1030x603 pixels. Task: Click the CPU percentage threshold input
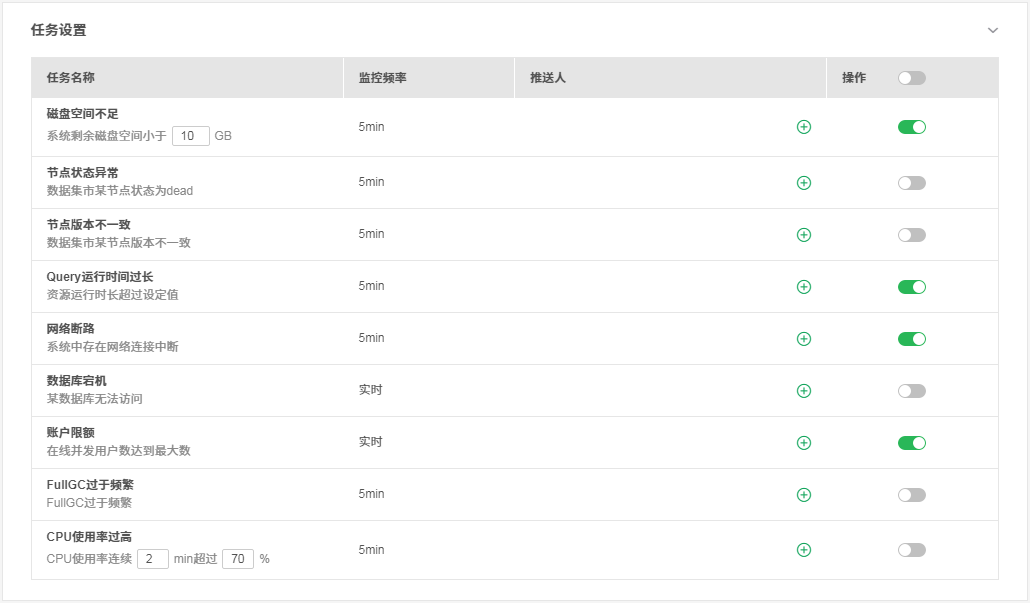tap(237, 559)
